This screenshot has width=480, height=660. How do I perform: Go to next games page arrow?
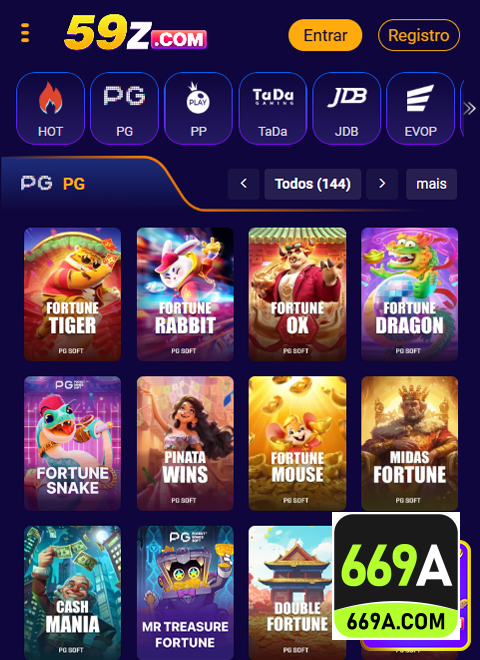click(382, 184)
